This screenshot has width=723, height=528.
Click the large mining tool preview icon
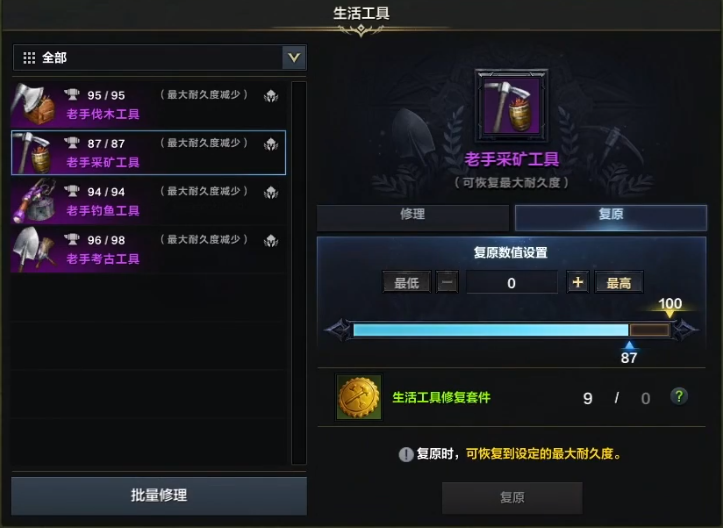[x=512, y=106]
